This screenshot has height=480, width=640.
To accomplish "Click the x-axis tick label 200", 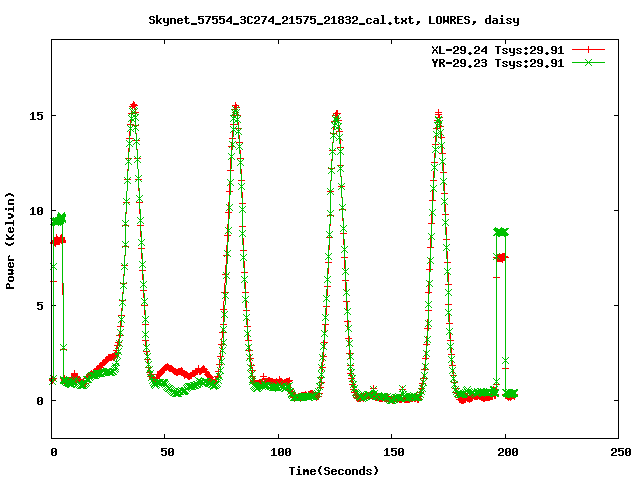I will pyautogui.click(x=508, y=452).
